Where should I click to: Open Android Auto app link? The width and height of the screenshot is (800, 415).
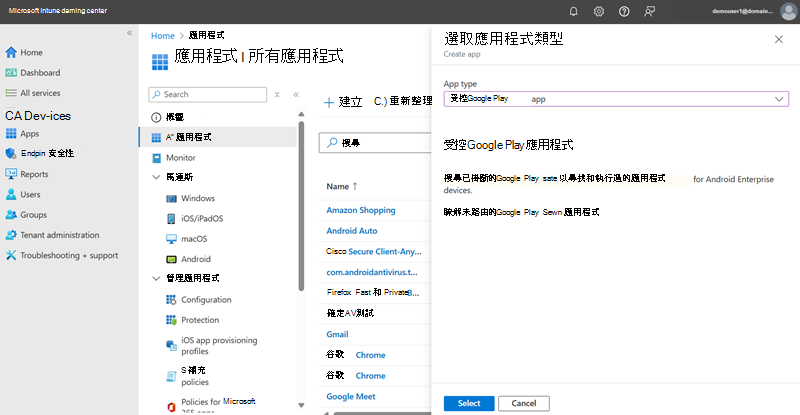pos(352,231)
